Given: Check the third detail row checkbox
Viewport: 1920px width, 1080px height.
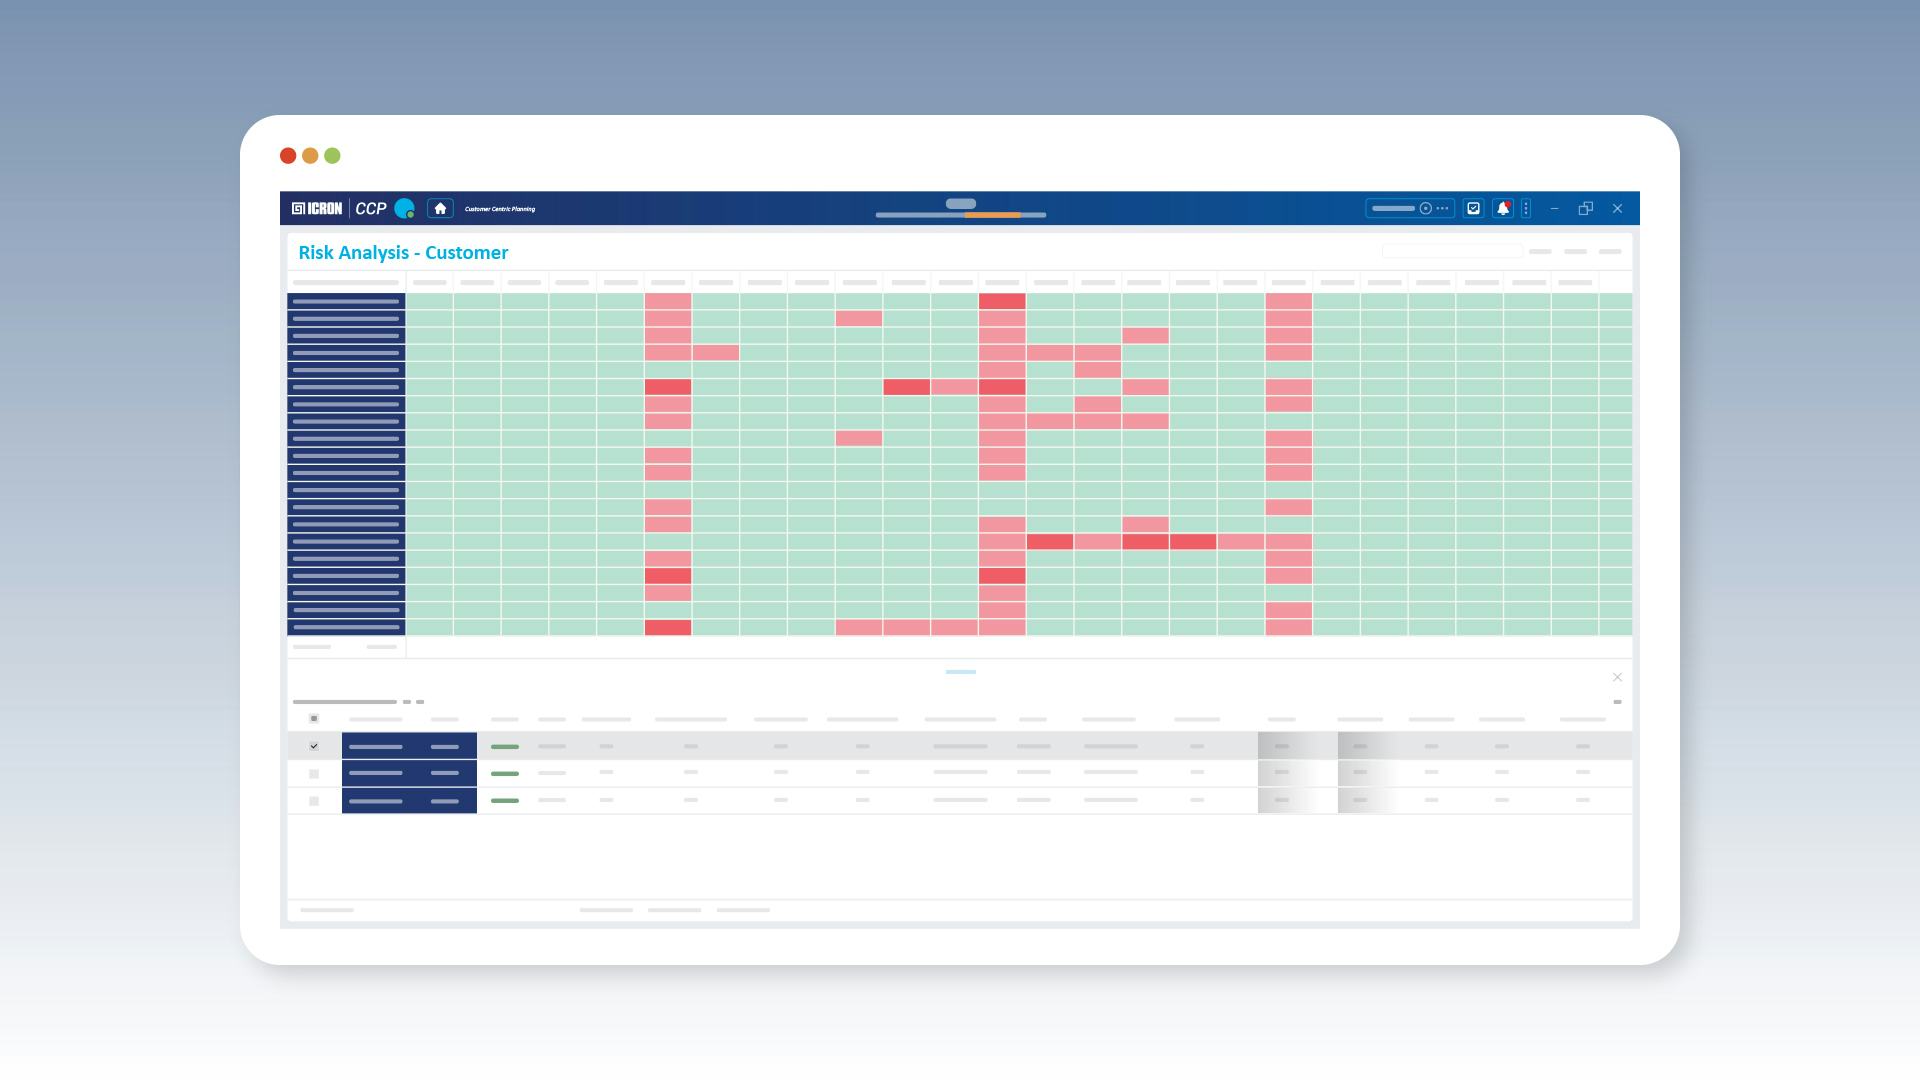Looking at the screenshot, I should tap(314, 800).
